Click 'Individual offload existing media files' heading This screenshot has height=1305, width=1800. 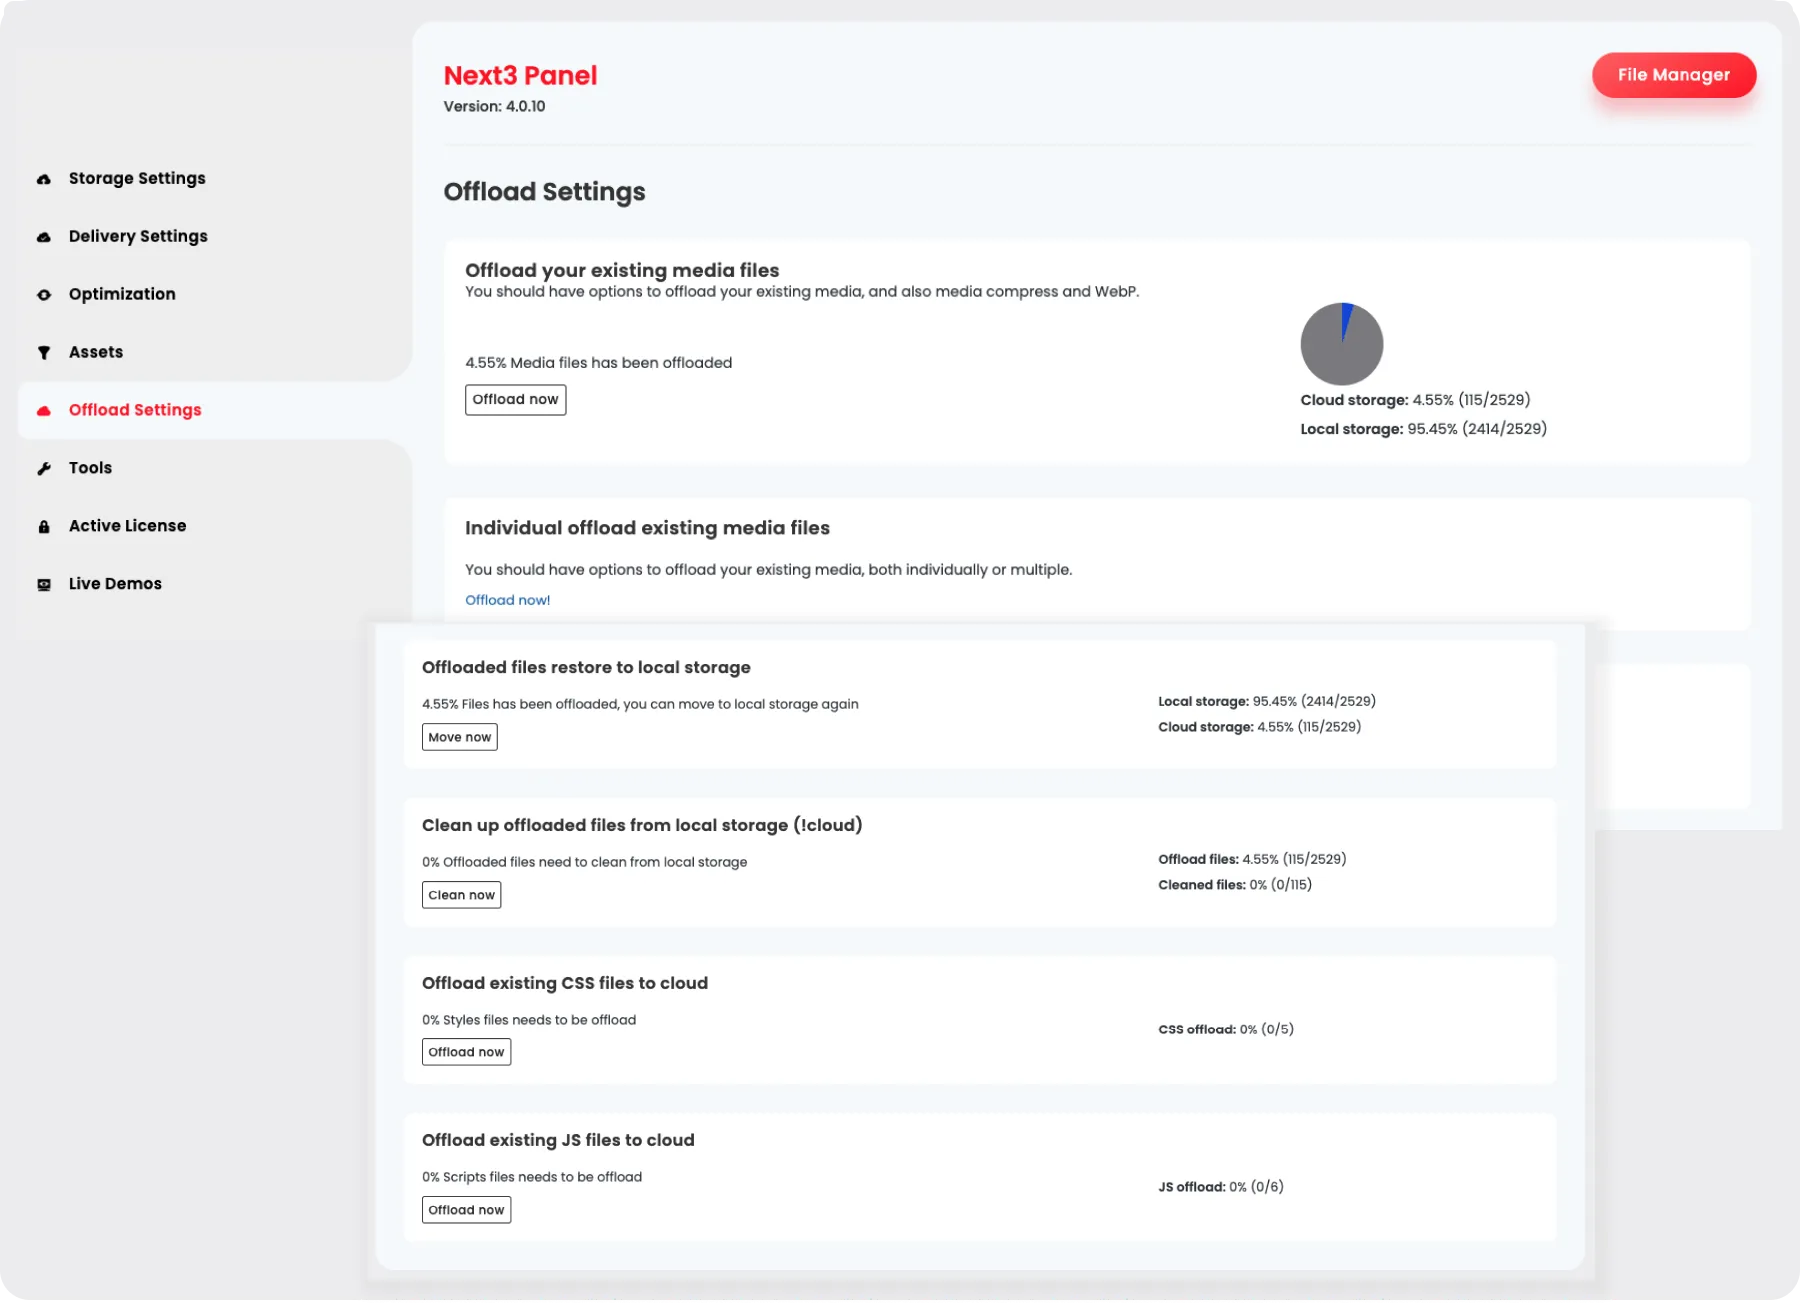pos(647,528)
